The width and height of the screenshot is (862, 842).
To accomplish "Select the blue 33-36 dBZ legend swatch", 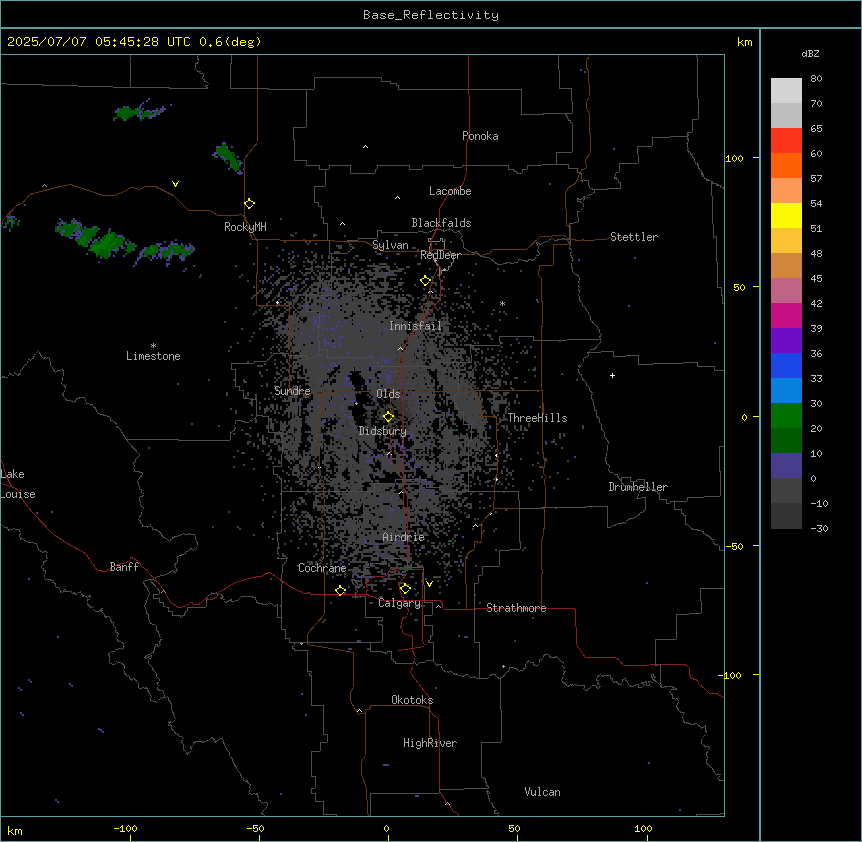I will click(x=786, y=365).
